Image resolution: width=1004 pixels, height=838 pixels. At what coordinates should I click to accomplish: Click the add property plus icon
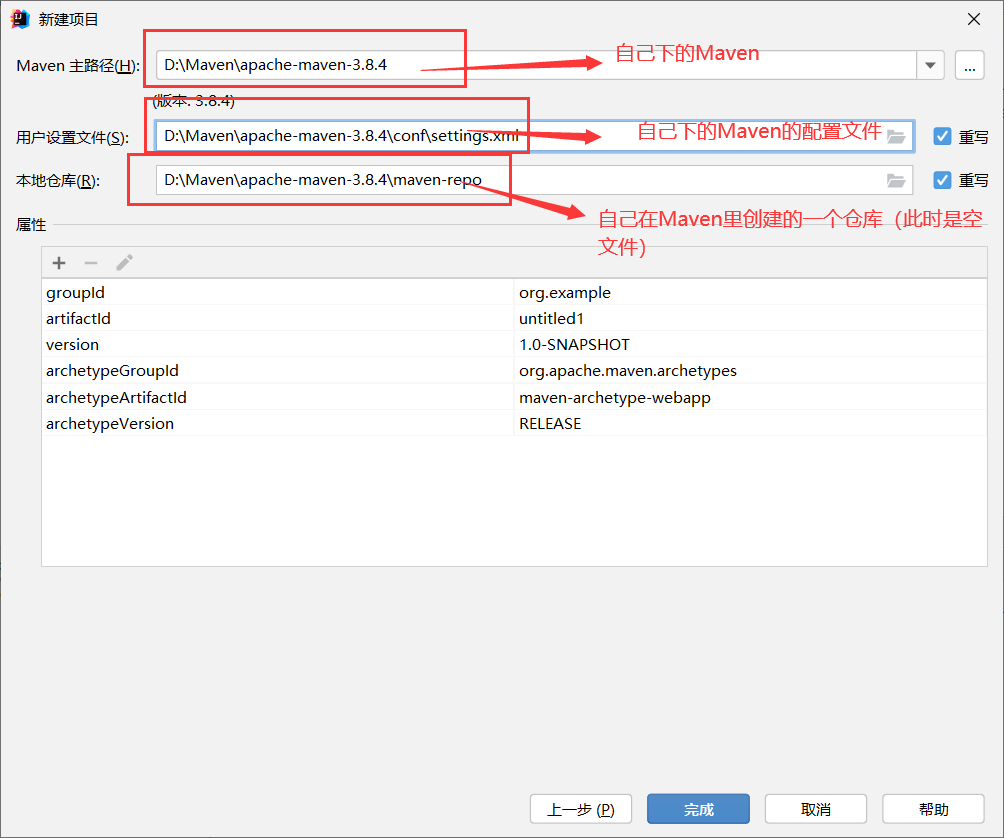pyautogui.click(x=59, y=263)
